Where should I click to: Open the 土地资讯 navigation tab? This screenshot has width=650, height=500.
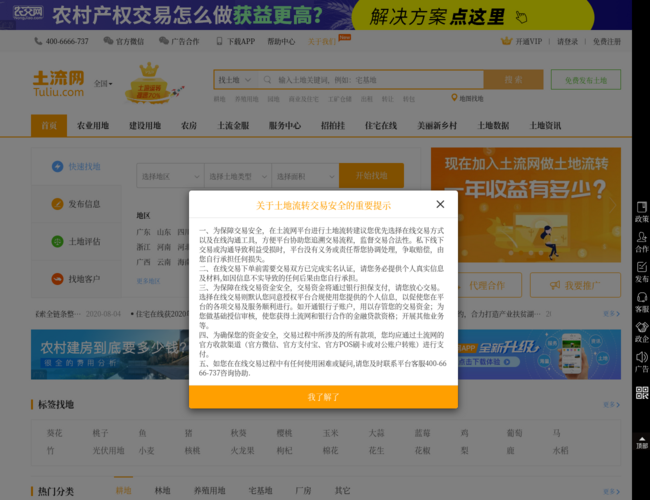coord(546,126)
